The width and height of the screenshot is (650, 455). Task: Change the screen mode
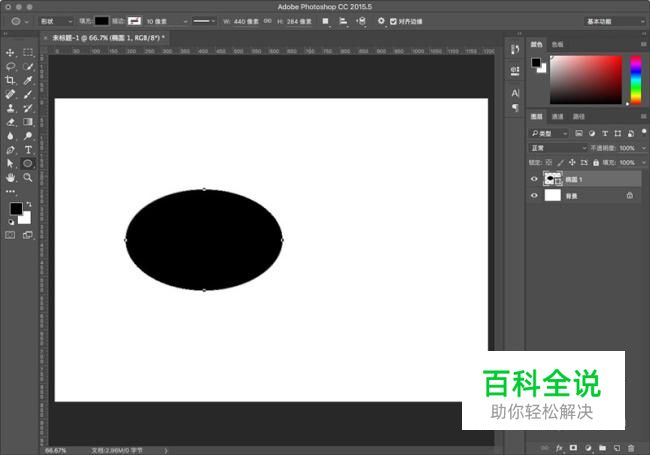(28, 235)
